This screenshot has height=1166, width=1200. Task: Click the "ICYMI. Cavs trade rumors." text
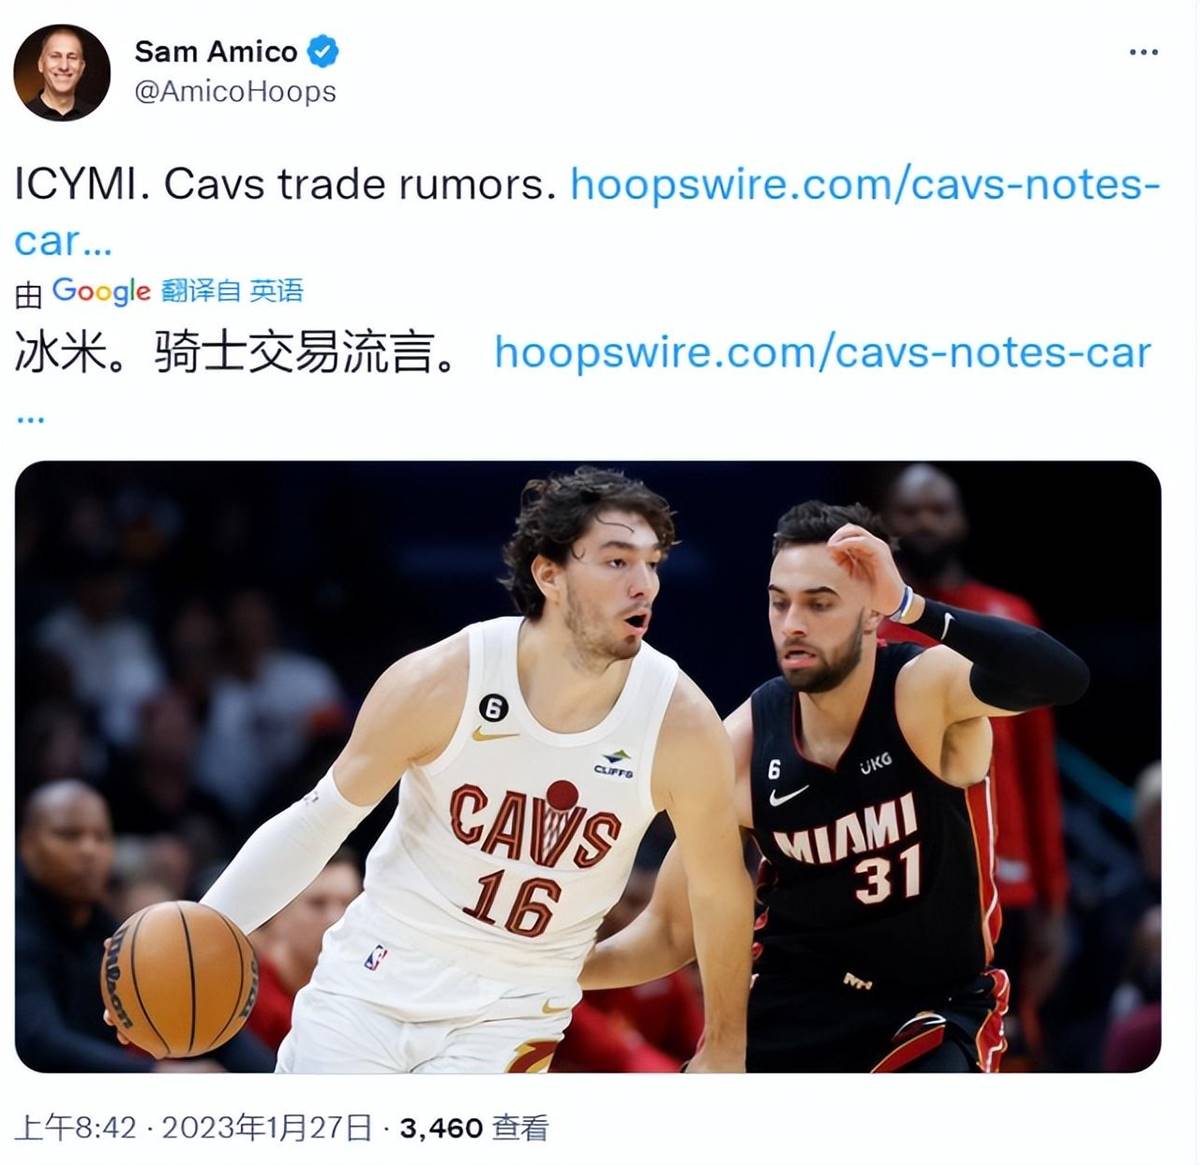click(285, 185)
